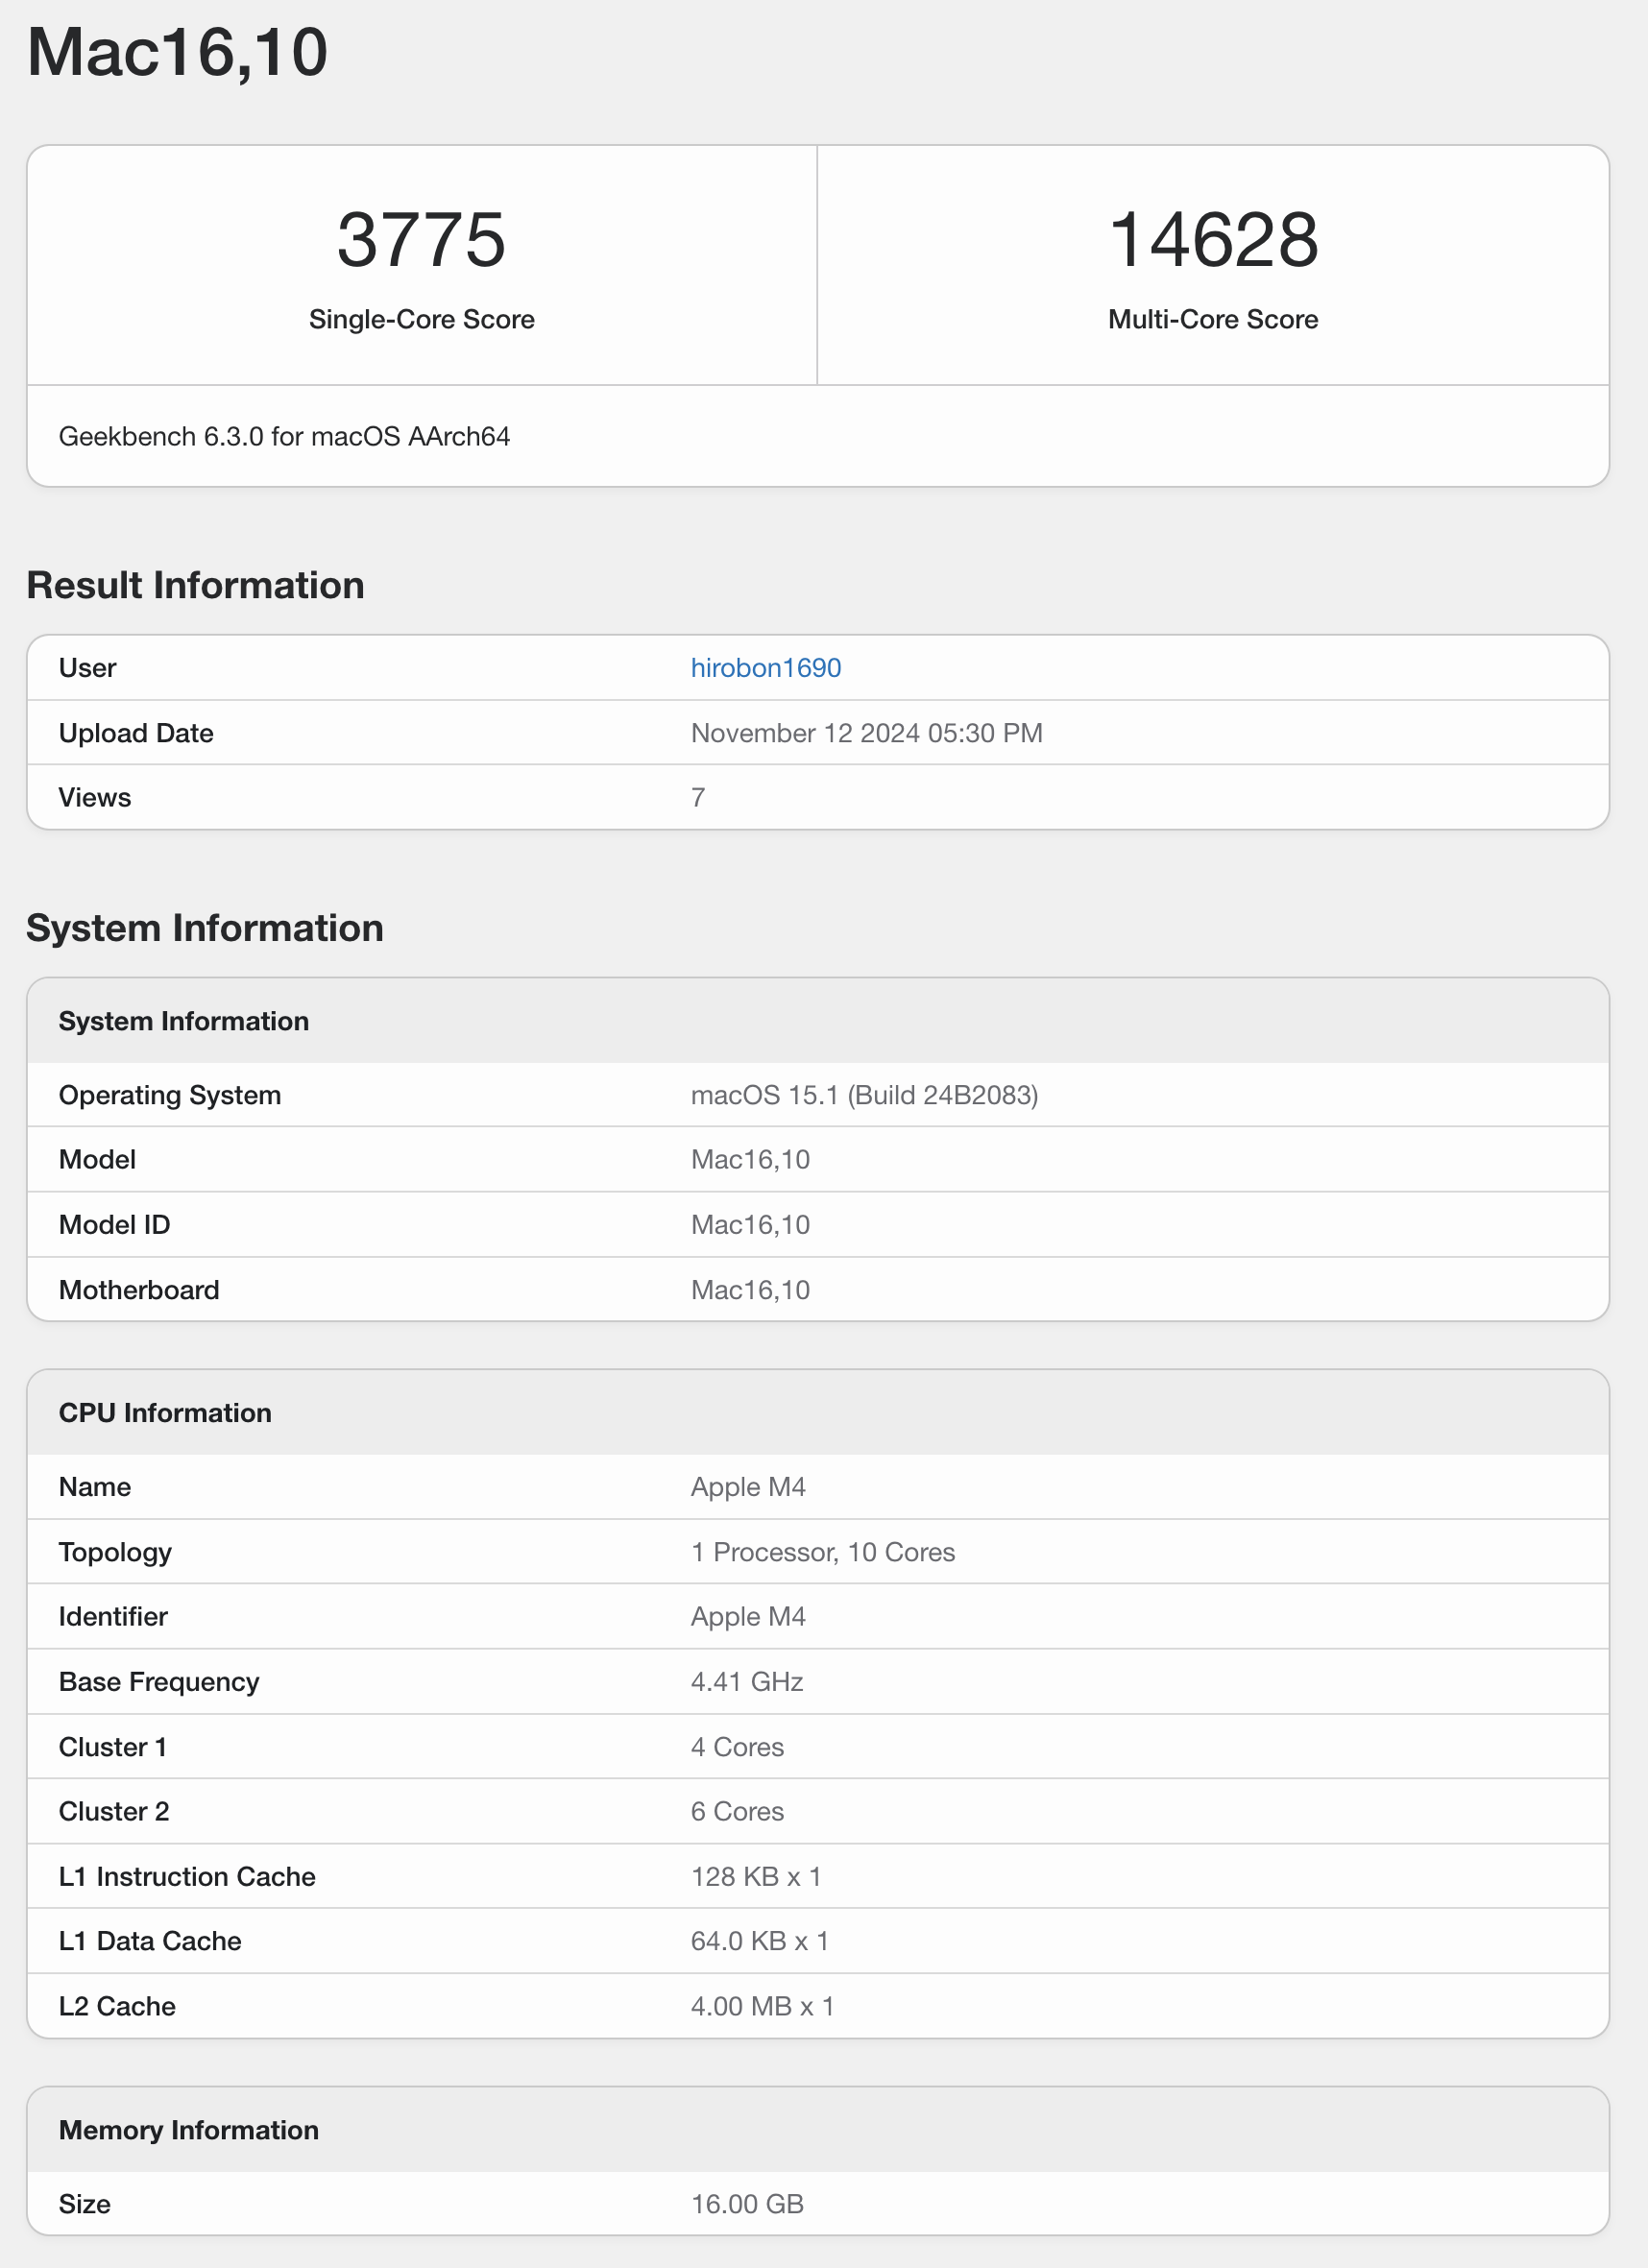
Task: Click the Views count value 7
Action: 698,797
